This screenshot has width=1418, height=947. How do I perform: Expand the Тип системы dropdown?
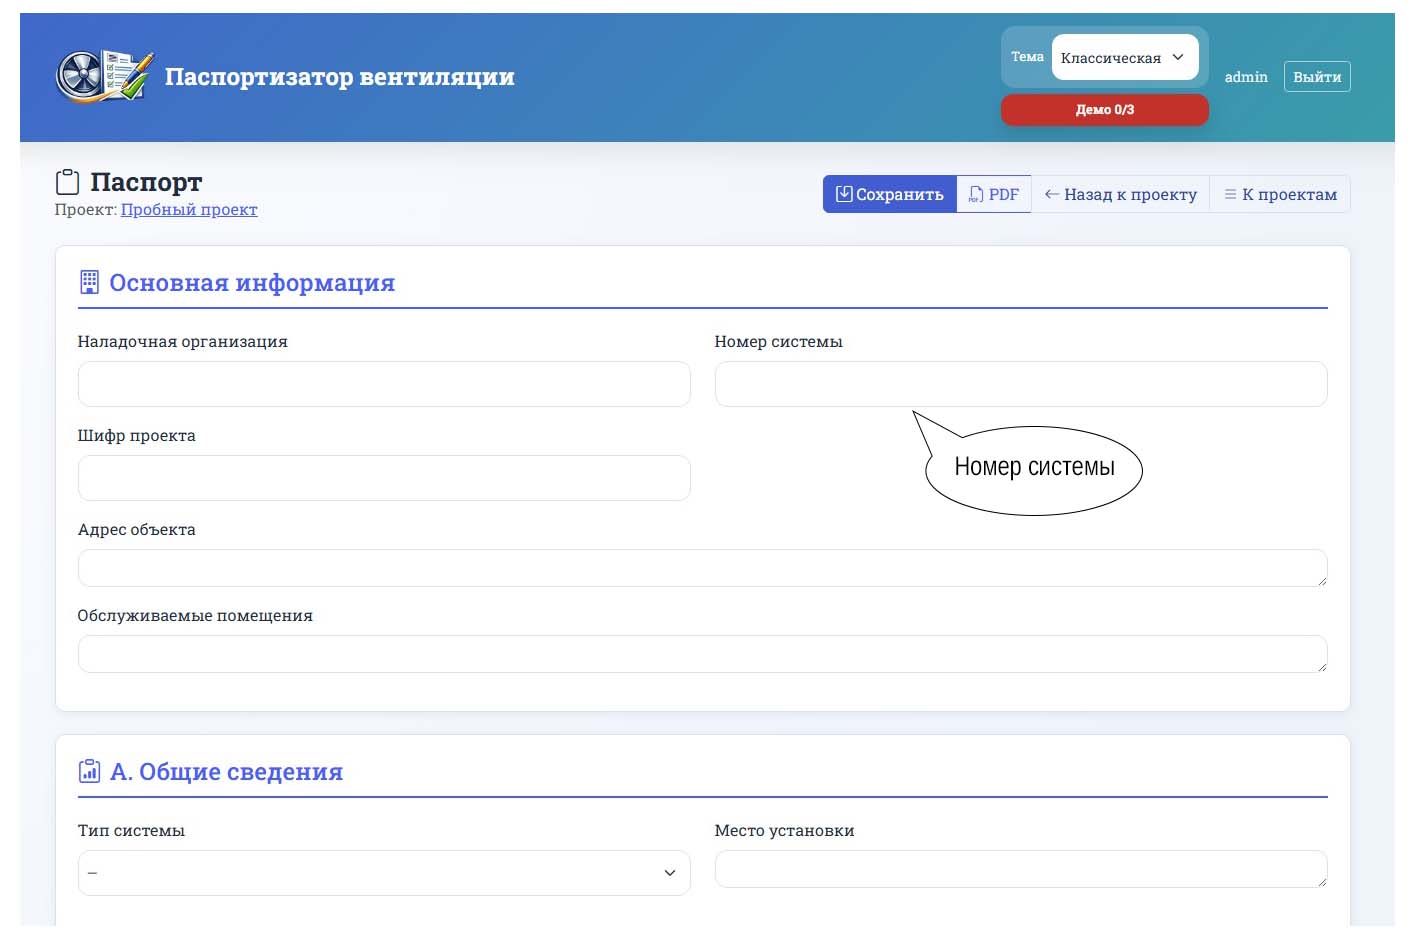(384, 873)
